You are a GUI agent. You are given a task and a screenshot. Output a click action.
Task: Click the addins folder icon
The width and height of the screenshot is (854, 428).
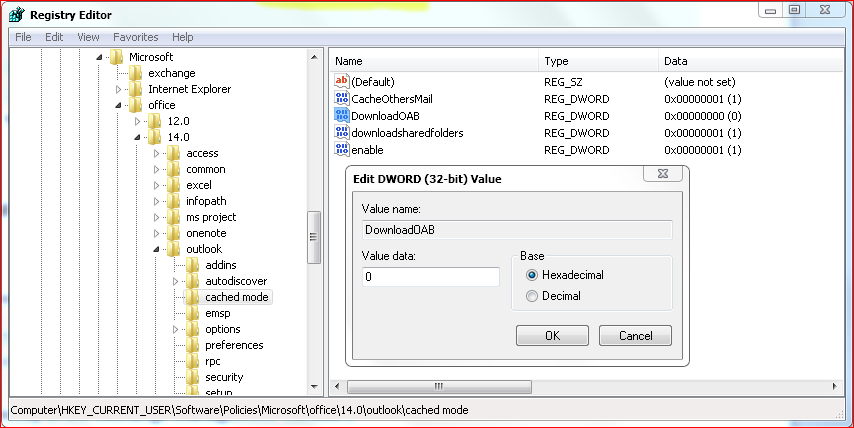pos(193,265)
